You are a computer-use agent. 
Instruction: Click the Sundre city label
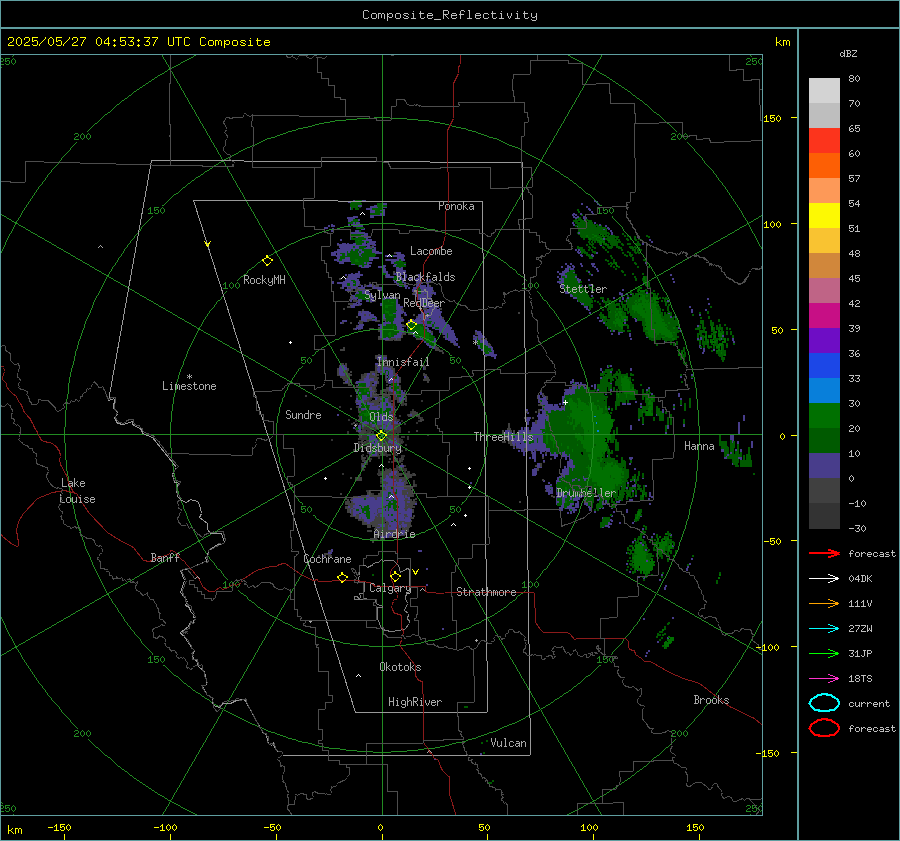pyautogui.click(x=303, y=414)
